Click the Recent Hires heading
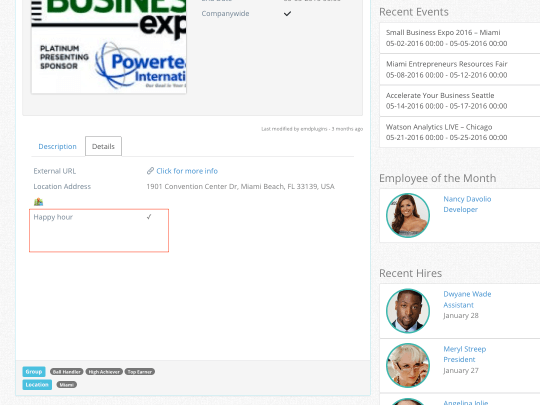Image resolution: width=540 pixels, height=405 pixels. click(410, 273)
